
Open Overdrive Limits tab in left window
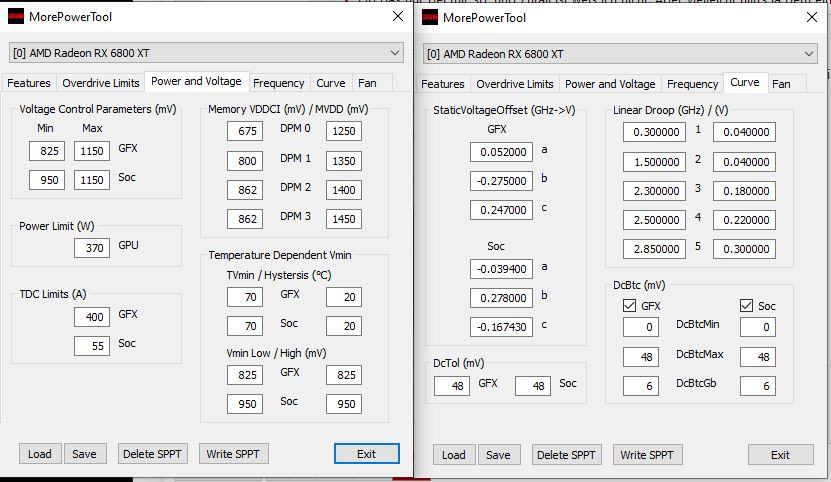[x=101, y=83]
